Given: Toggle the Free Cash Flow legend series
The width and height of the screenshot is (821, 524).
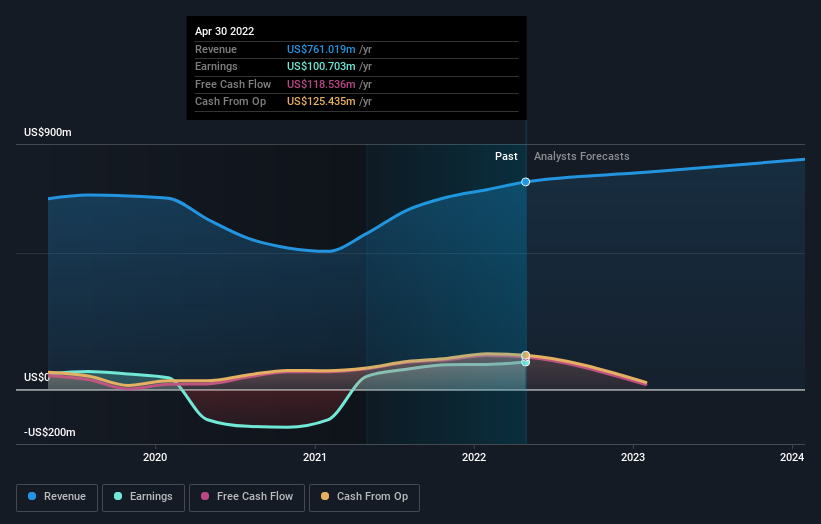Looking at the screenshot, I should coord(247,497).
